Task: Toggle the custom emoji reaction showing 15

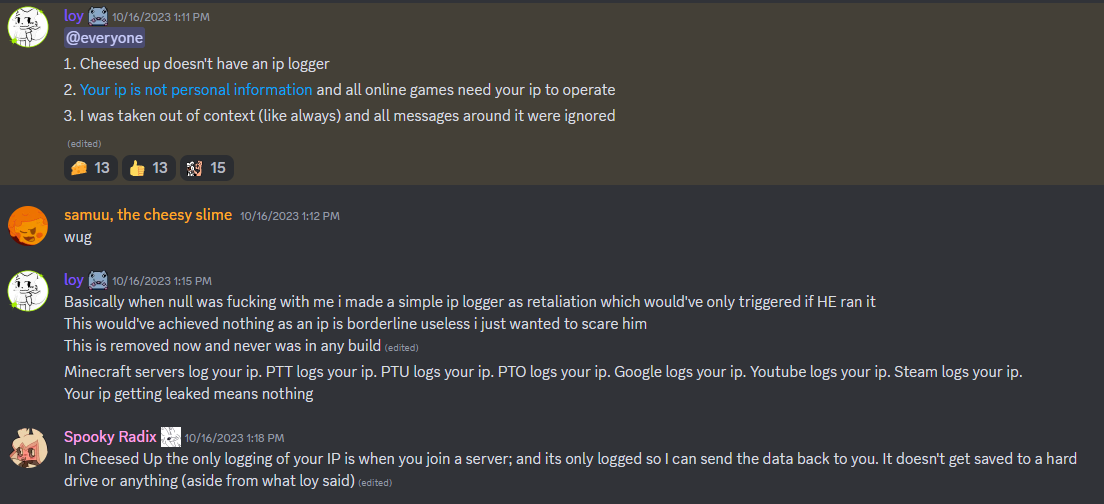Action: (x=207, y=168)
